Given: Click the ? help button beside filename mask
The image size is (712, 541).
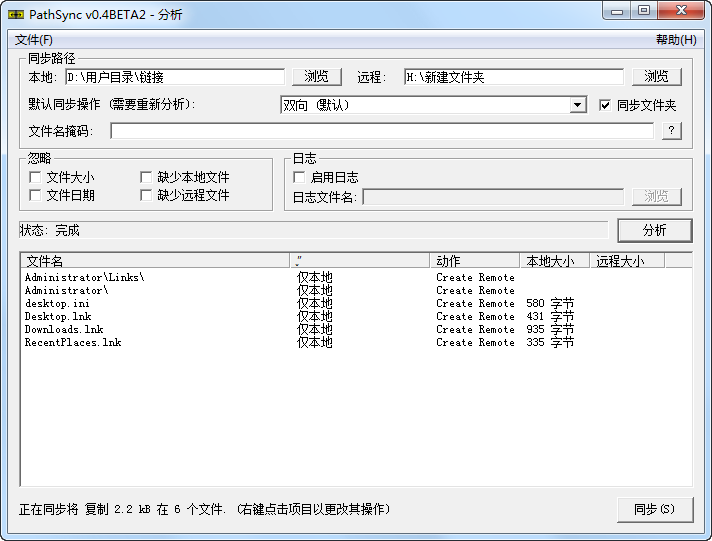Looking at the screenshot, I should pyautogui.click(x=671, y=131).
